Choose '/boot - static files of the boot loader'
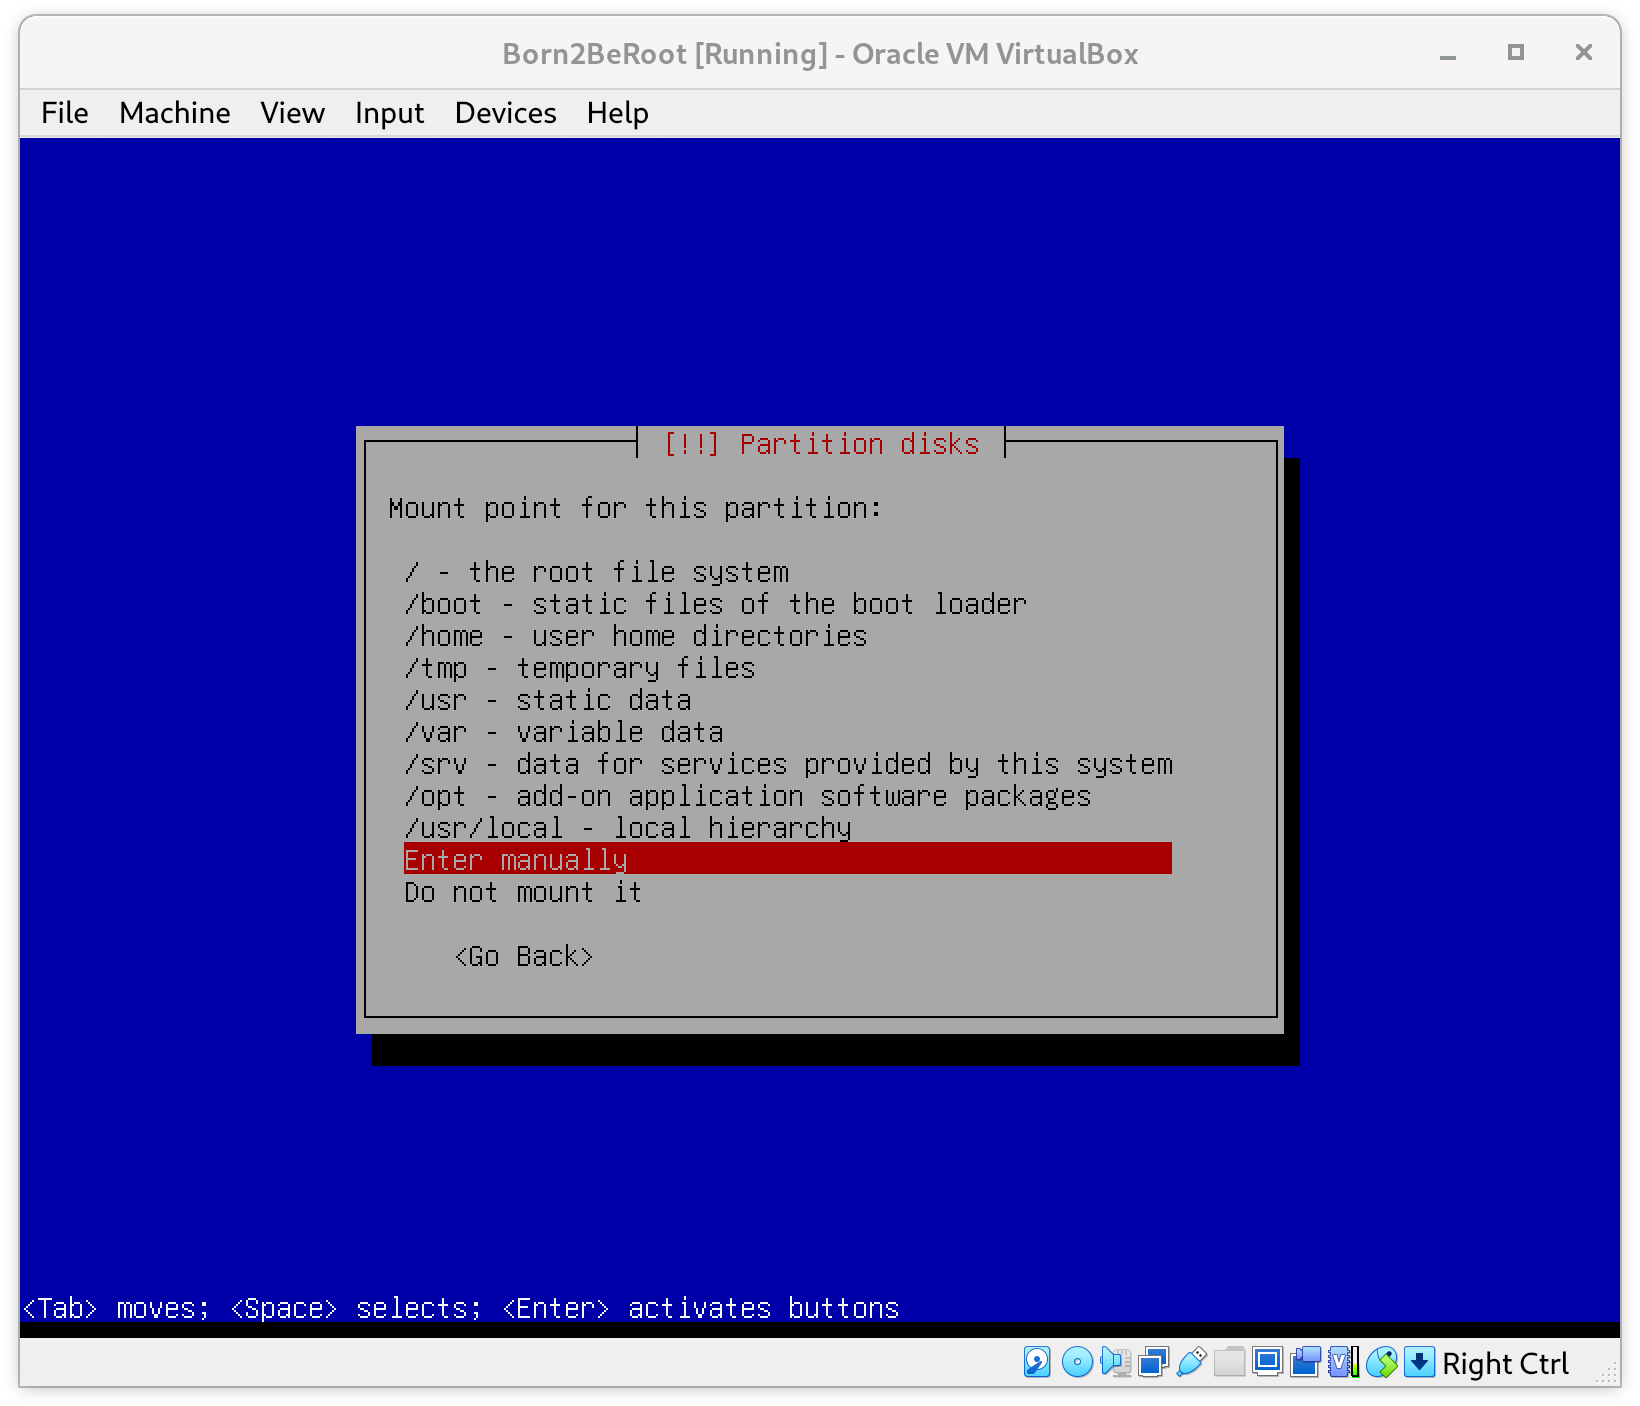The image size is (1640, 1406). click(787, 605)
